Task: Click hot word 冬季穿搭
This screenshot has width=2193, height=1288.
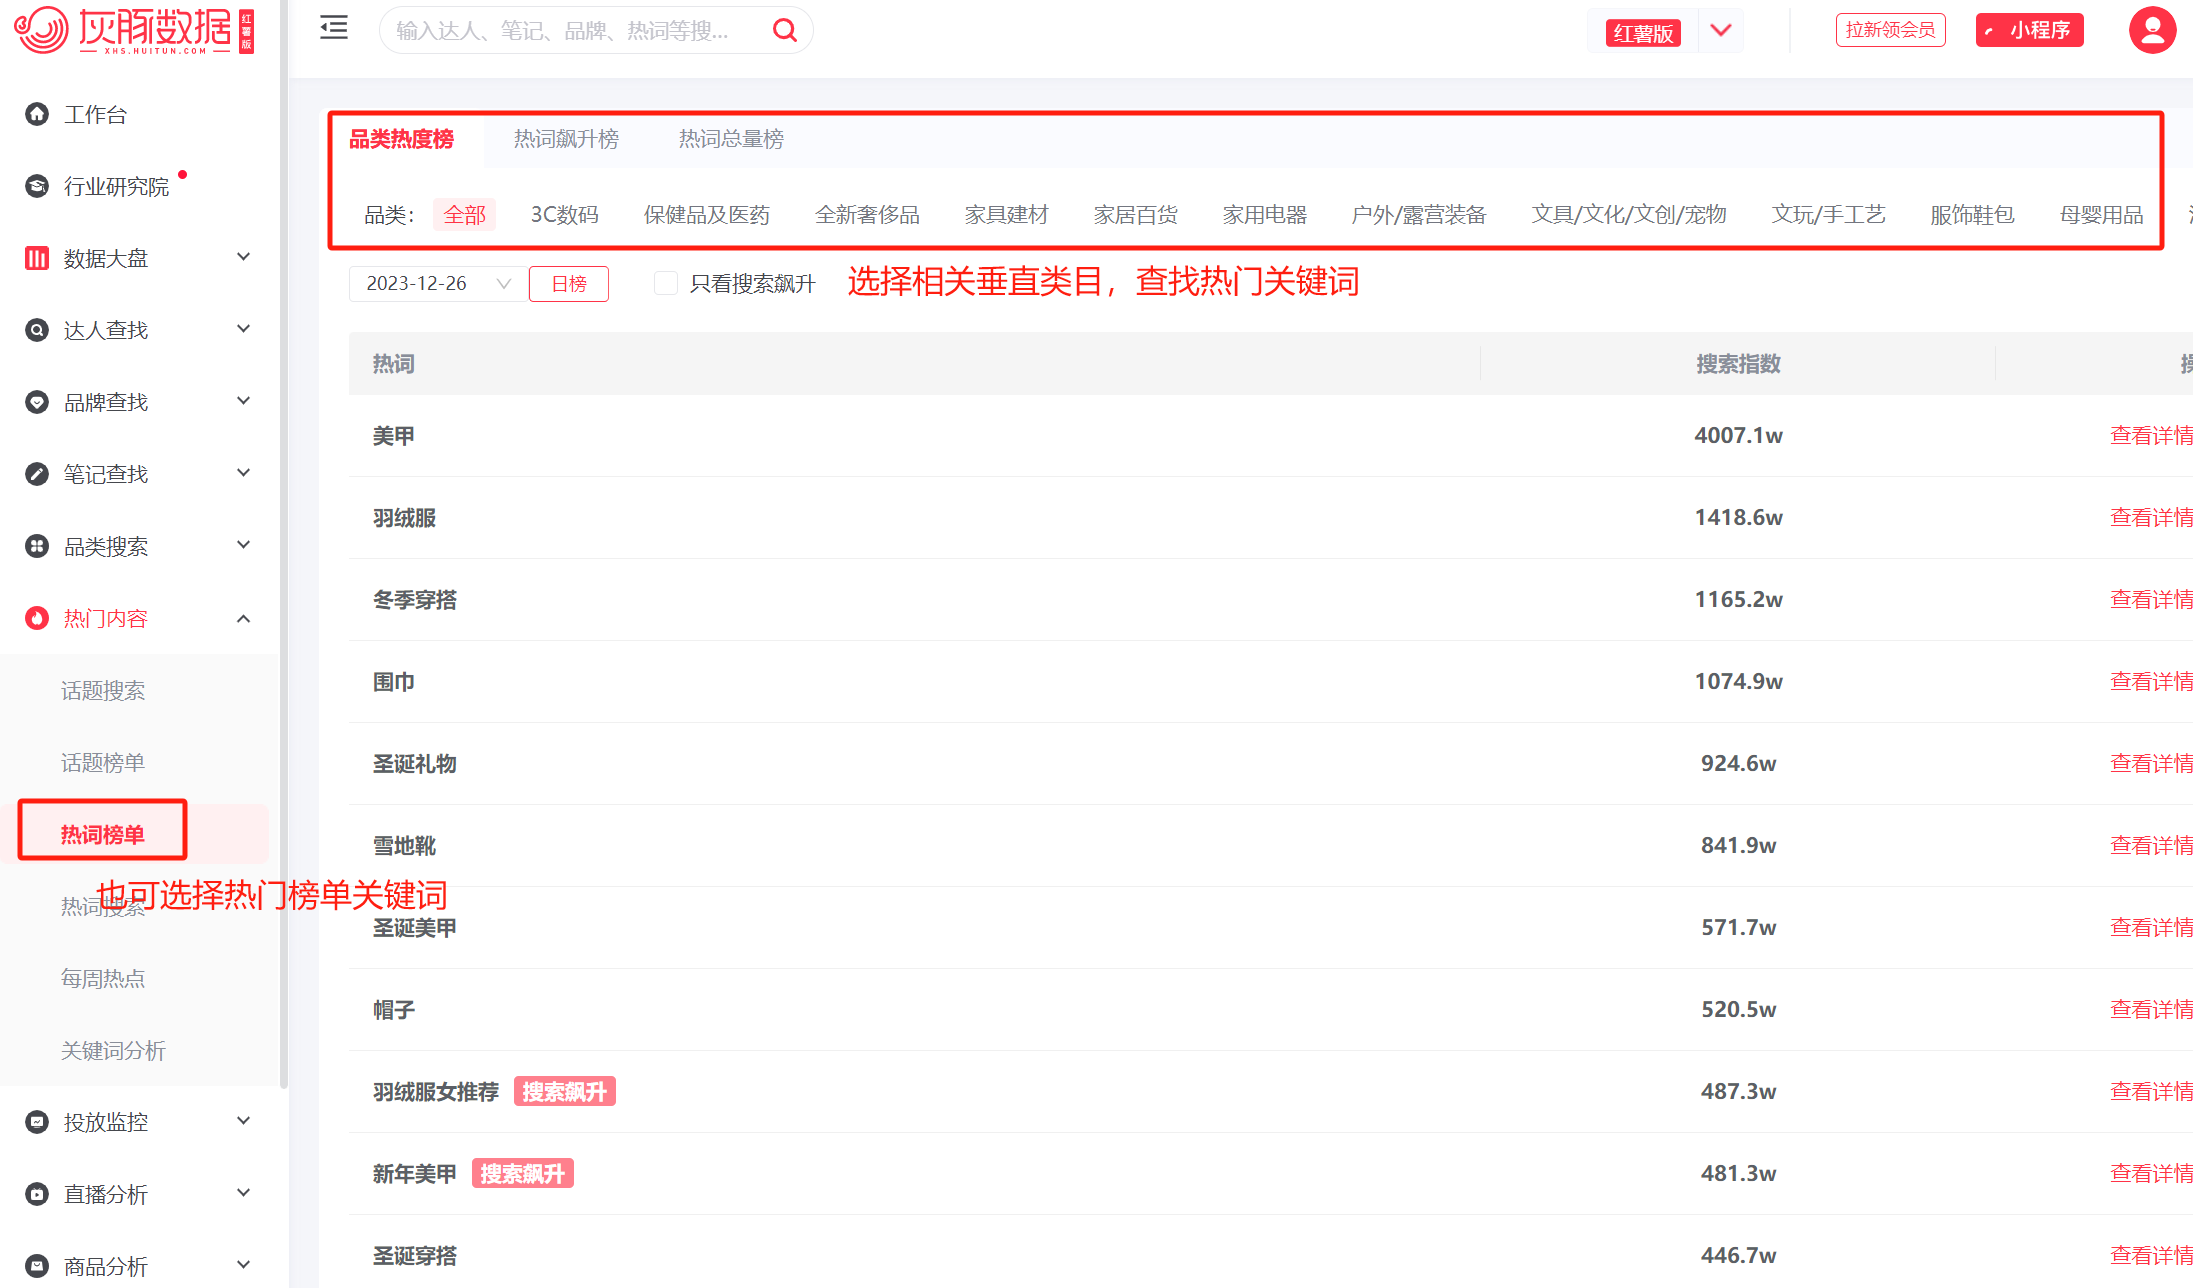Action: [415, 600]
